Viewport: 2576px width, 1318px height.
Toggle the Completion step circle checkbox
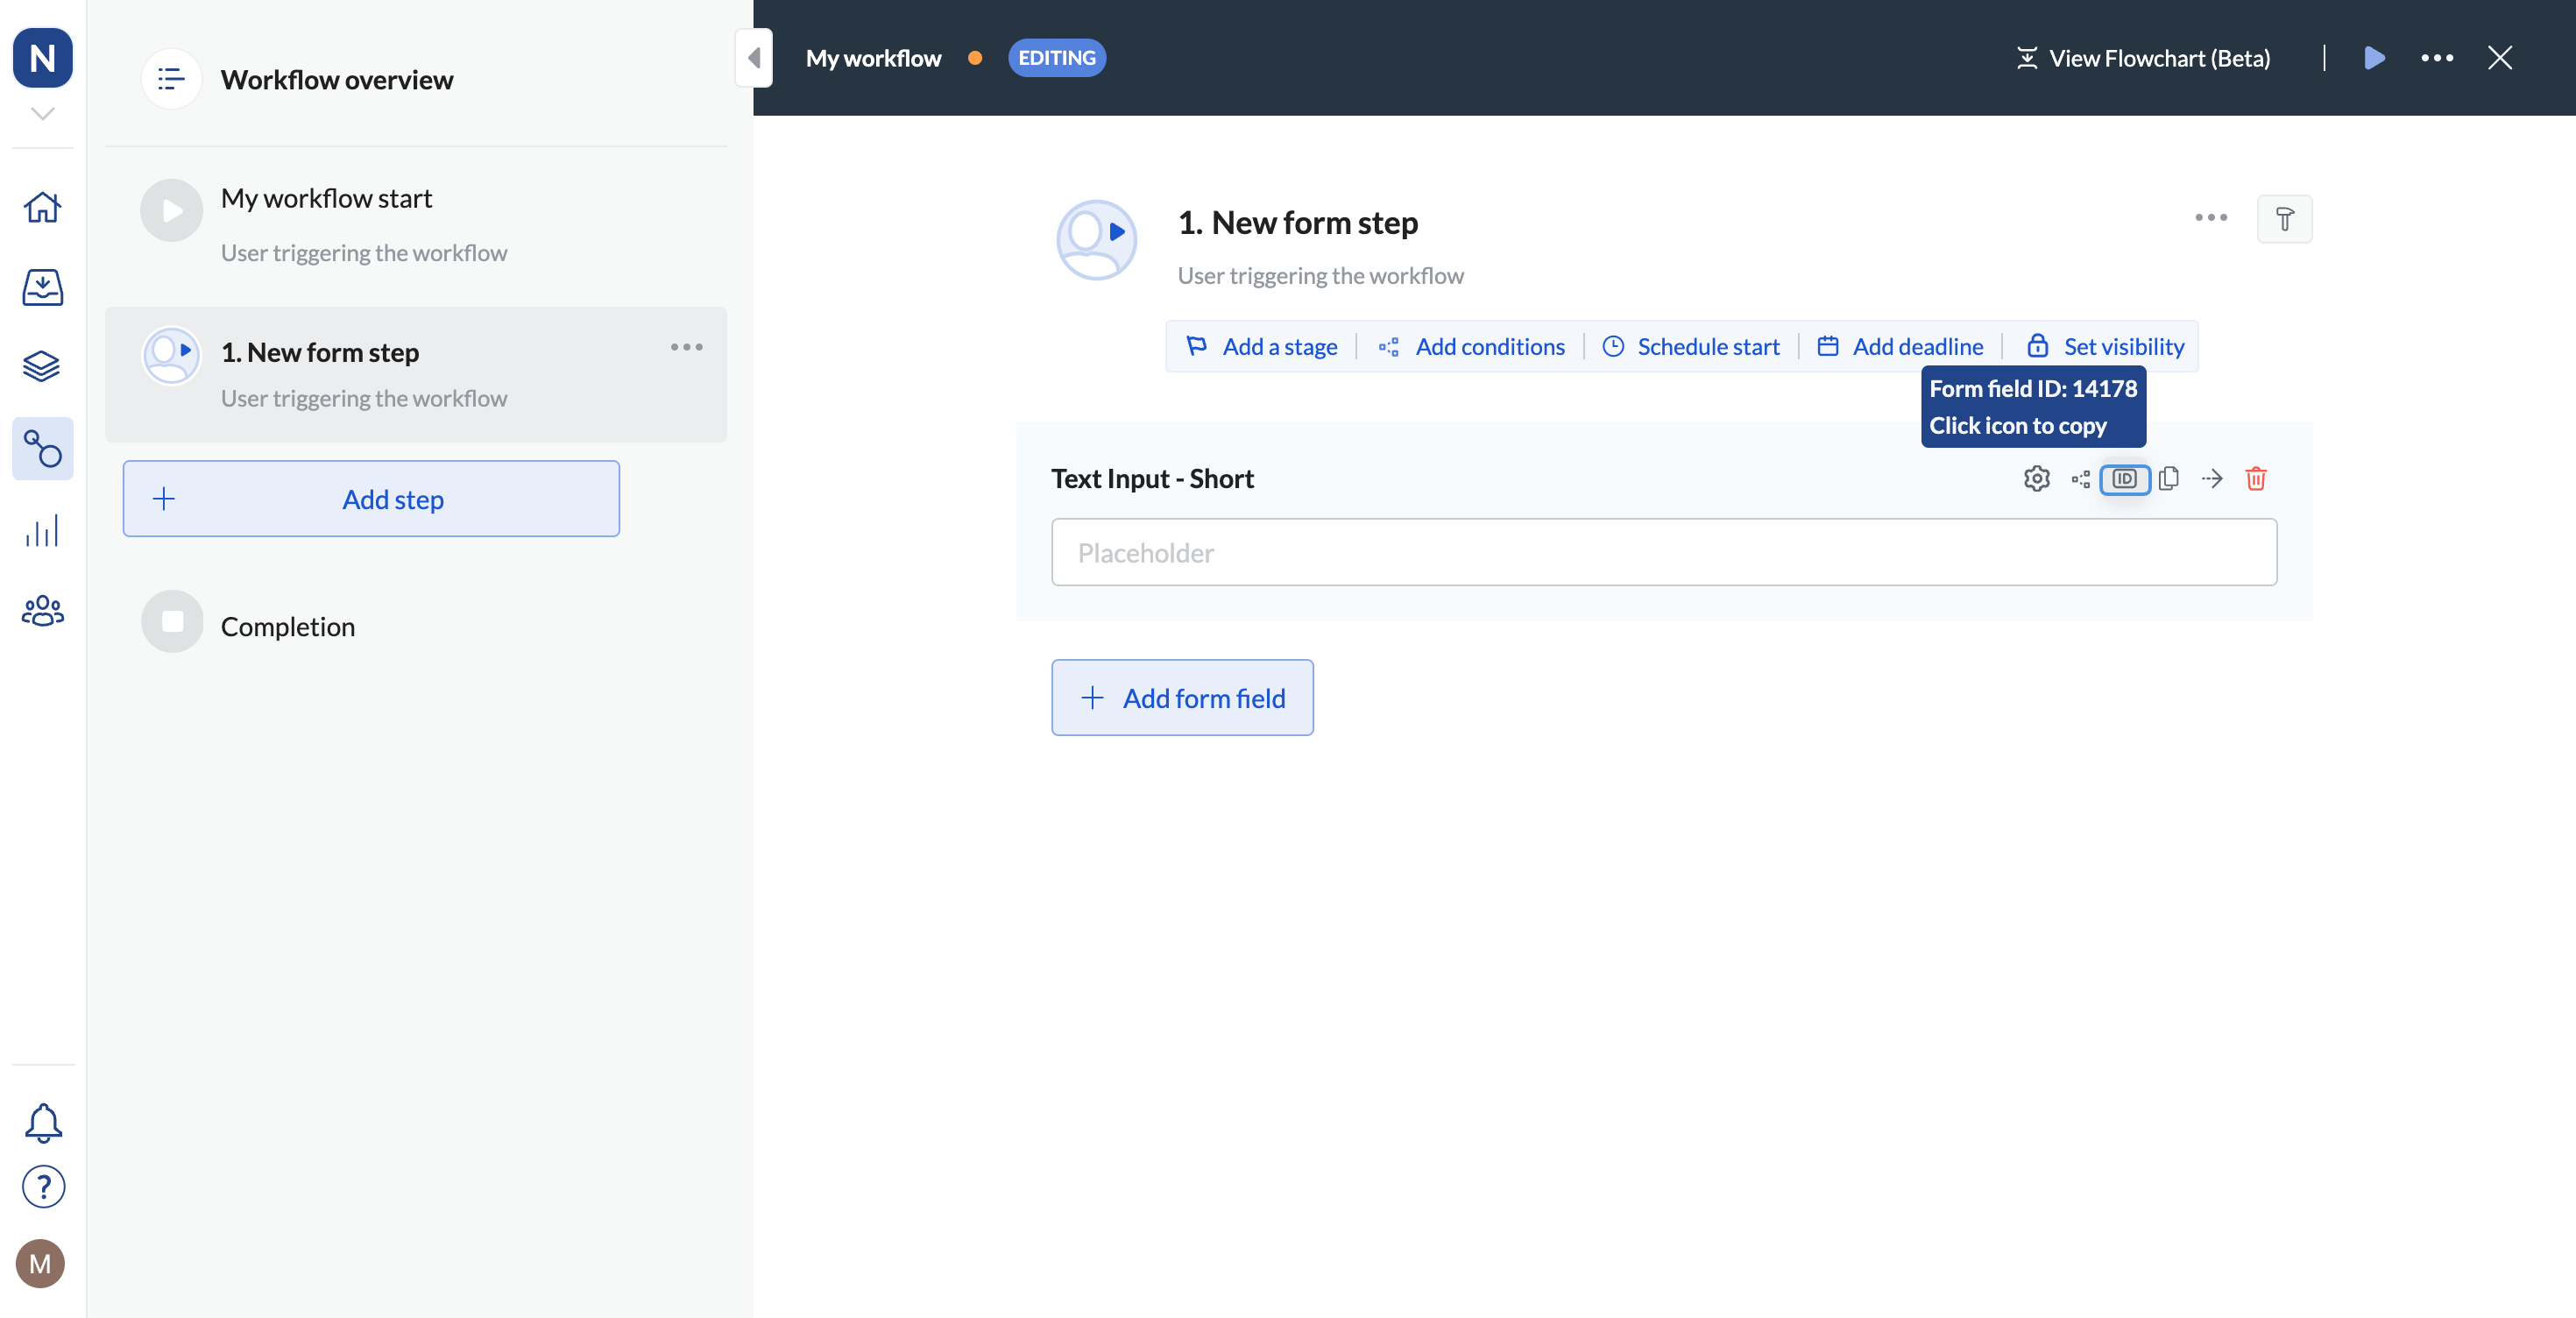[171, 621]
